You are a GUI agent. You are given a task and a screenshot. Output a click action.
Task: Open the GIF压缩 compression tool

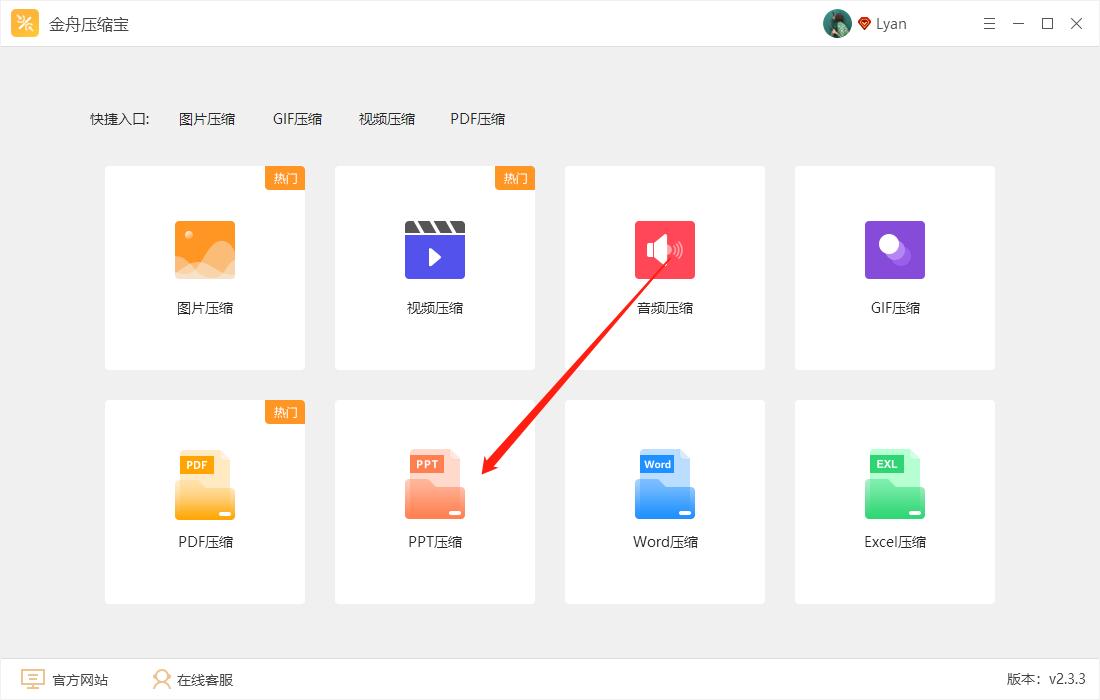894,267
